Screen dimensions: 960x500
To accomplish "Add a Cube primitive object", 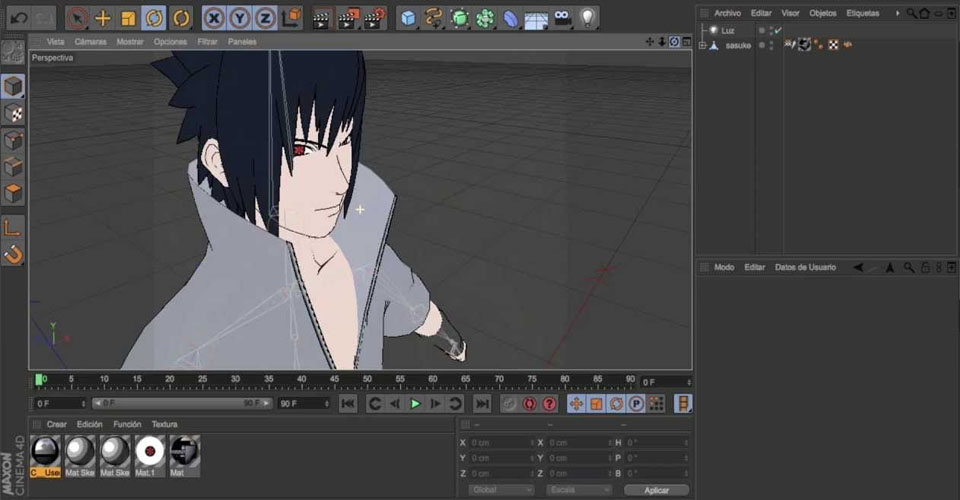I will point(408,18).
